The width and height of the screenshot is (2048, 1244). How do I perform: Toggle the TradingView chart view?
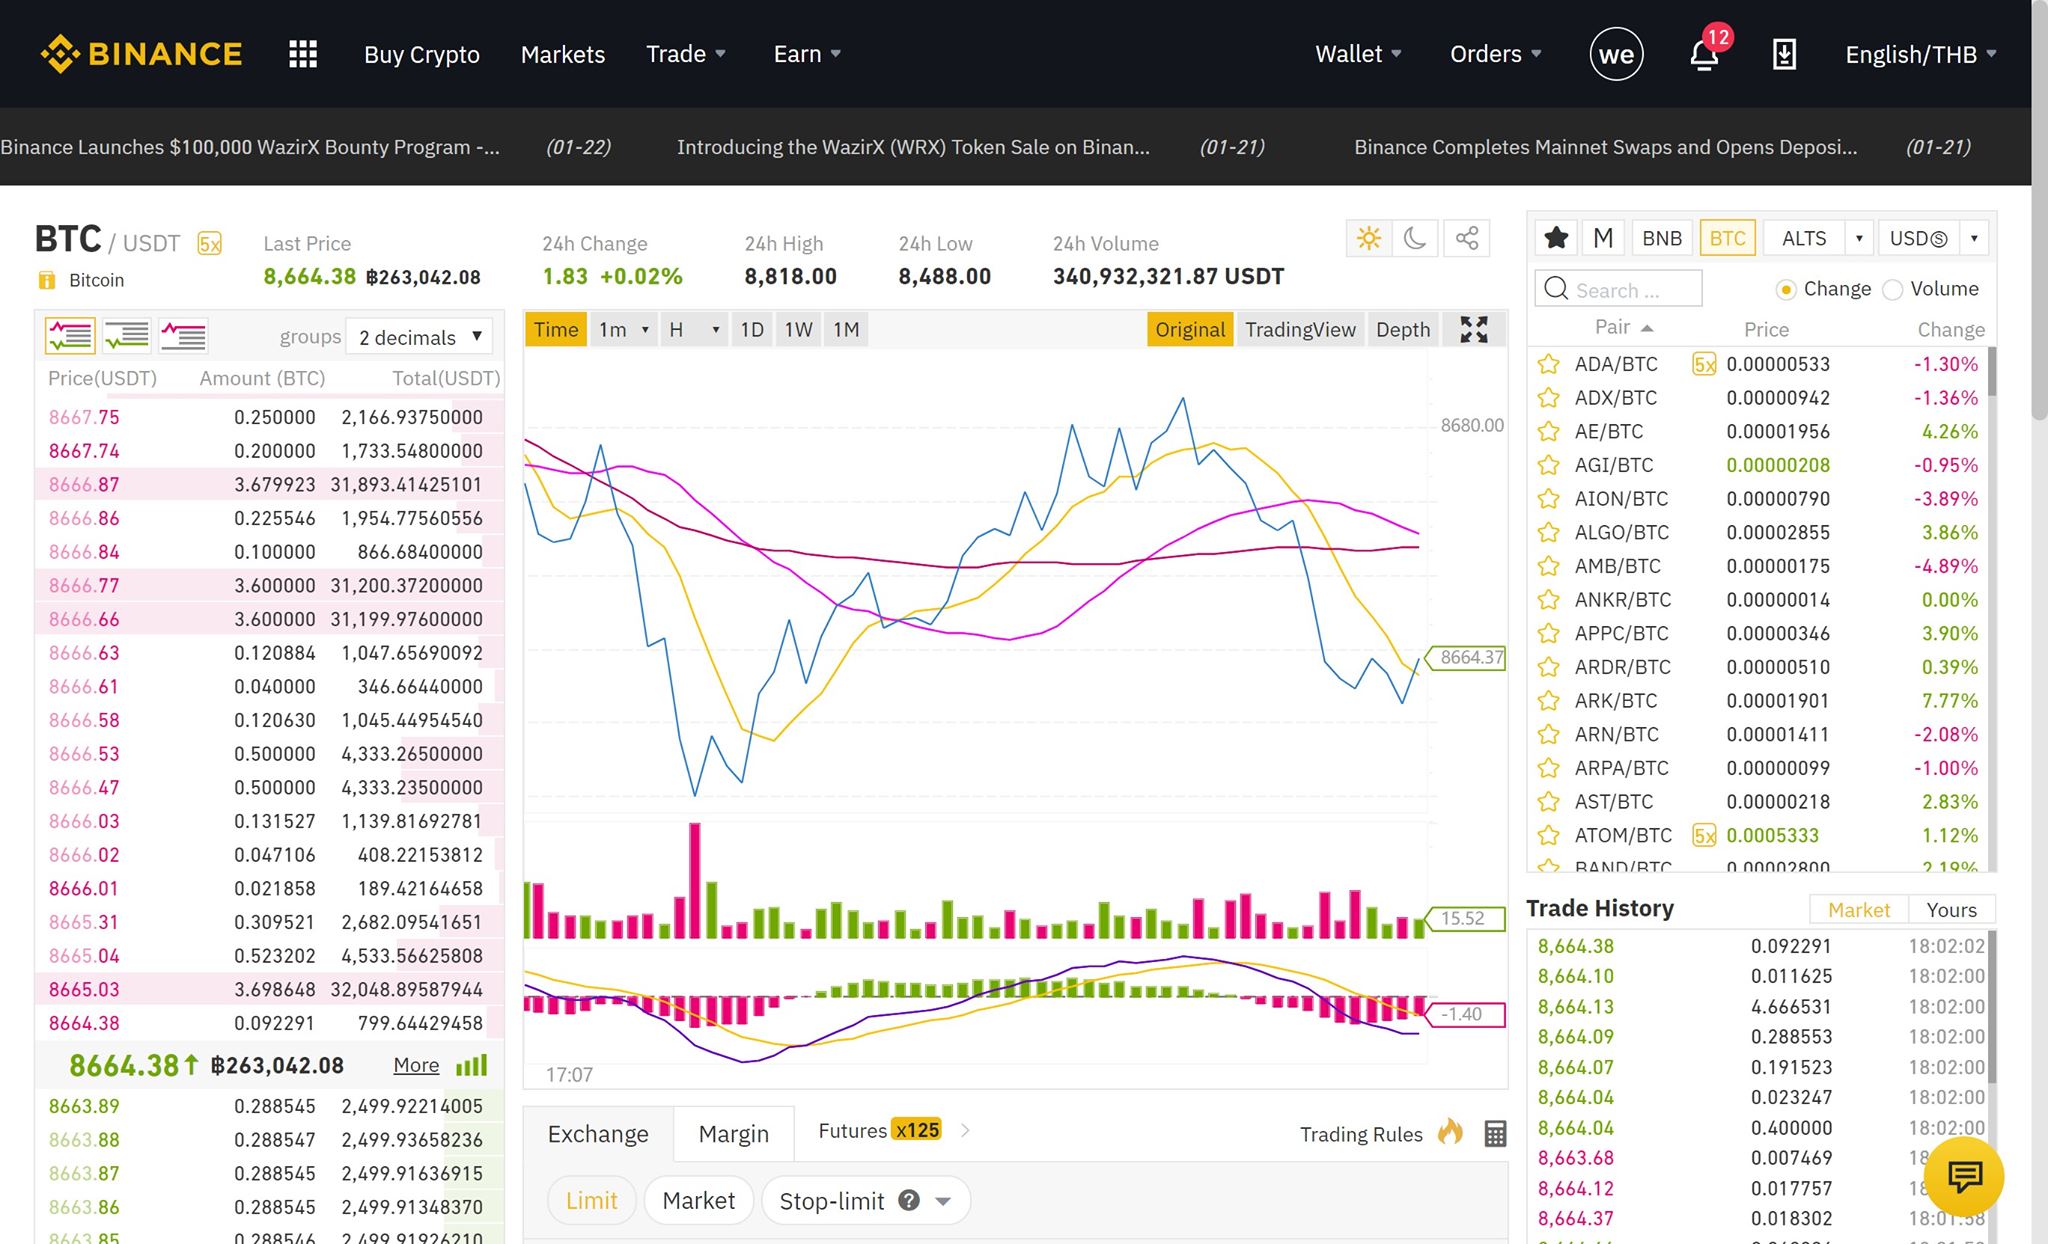point(1300,330)
